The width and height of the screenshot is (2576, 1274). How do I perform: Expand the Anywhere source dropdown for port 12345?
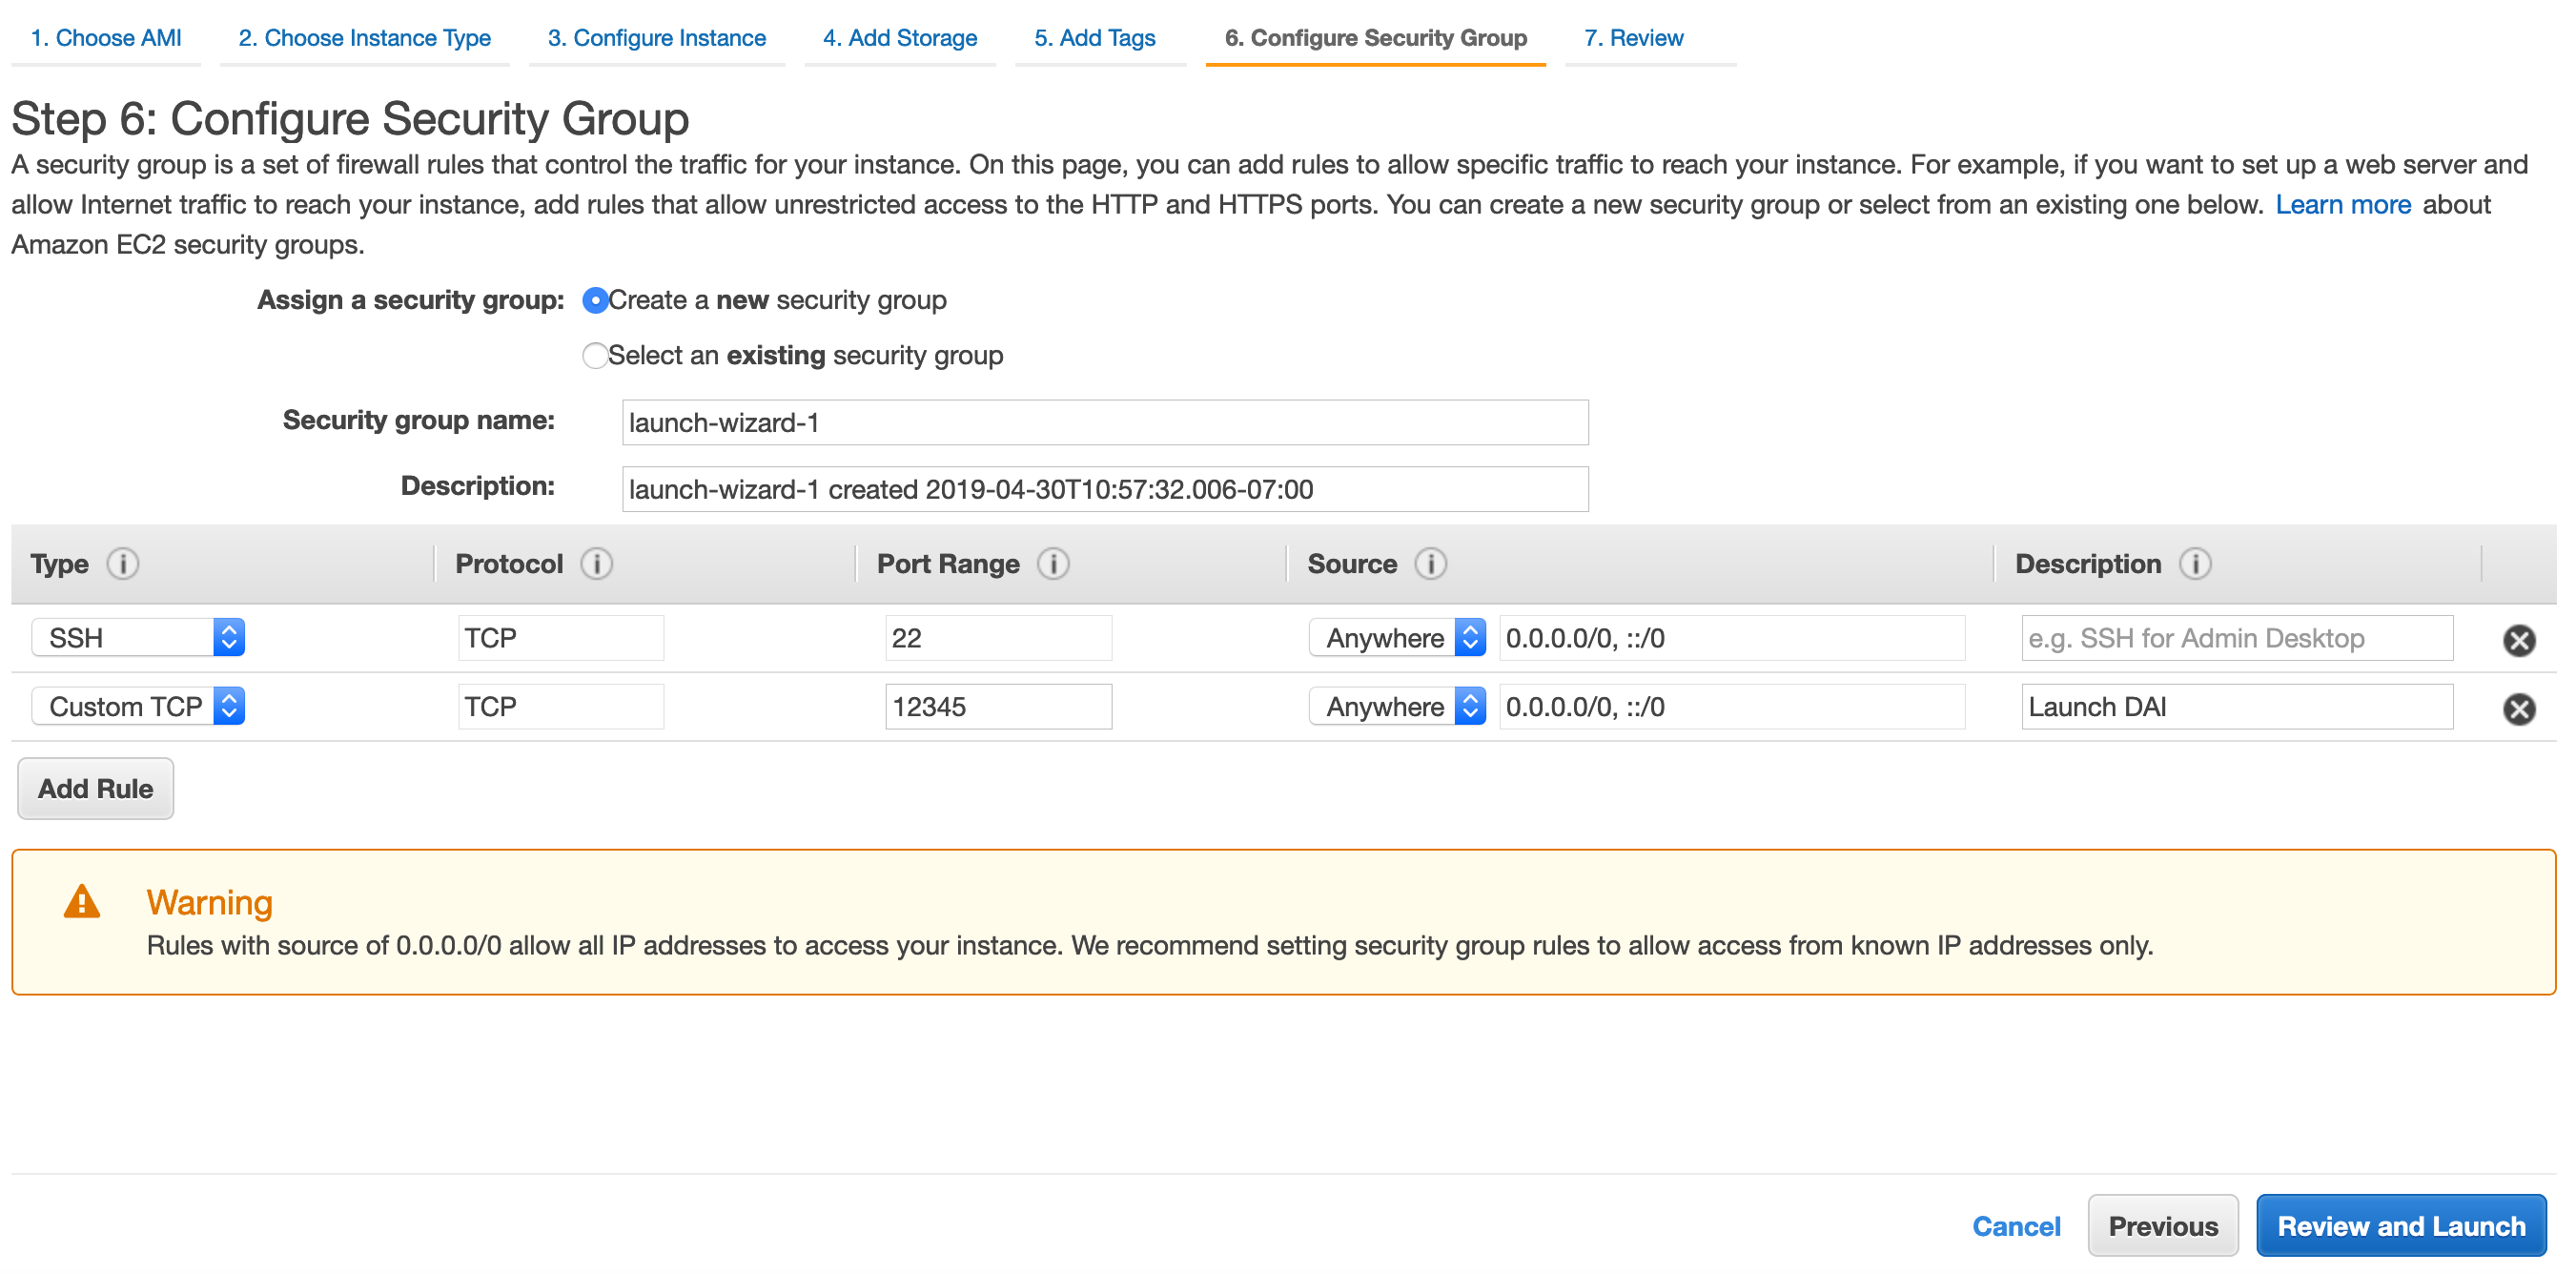pos(1397,706)
